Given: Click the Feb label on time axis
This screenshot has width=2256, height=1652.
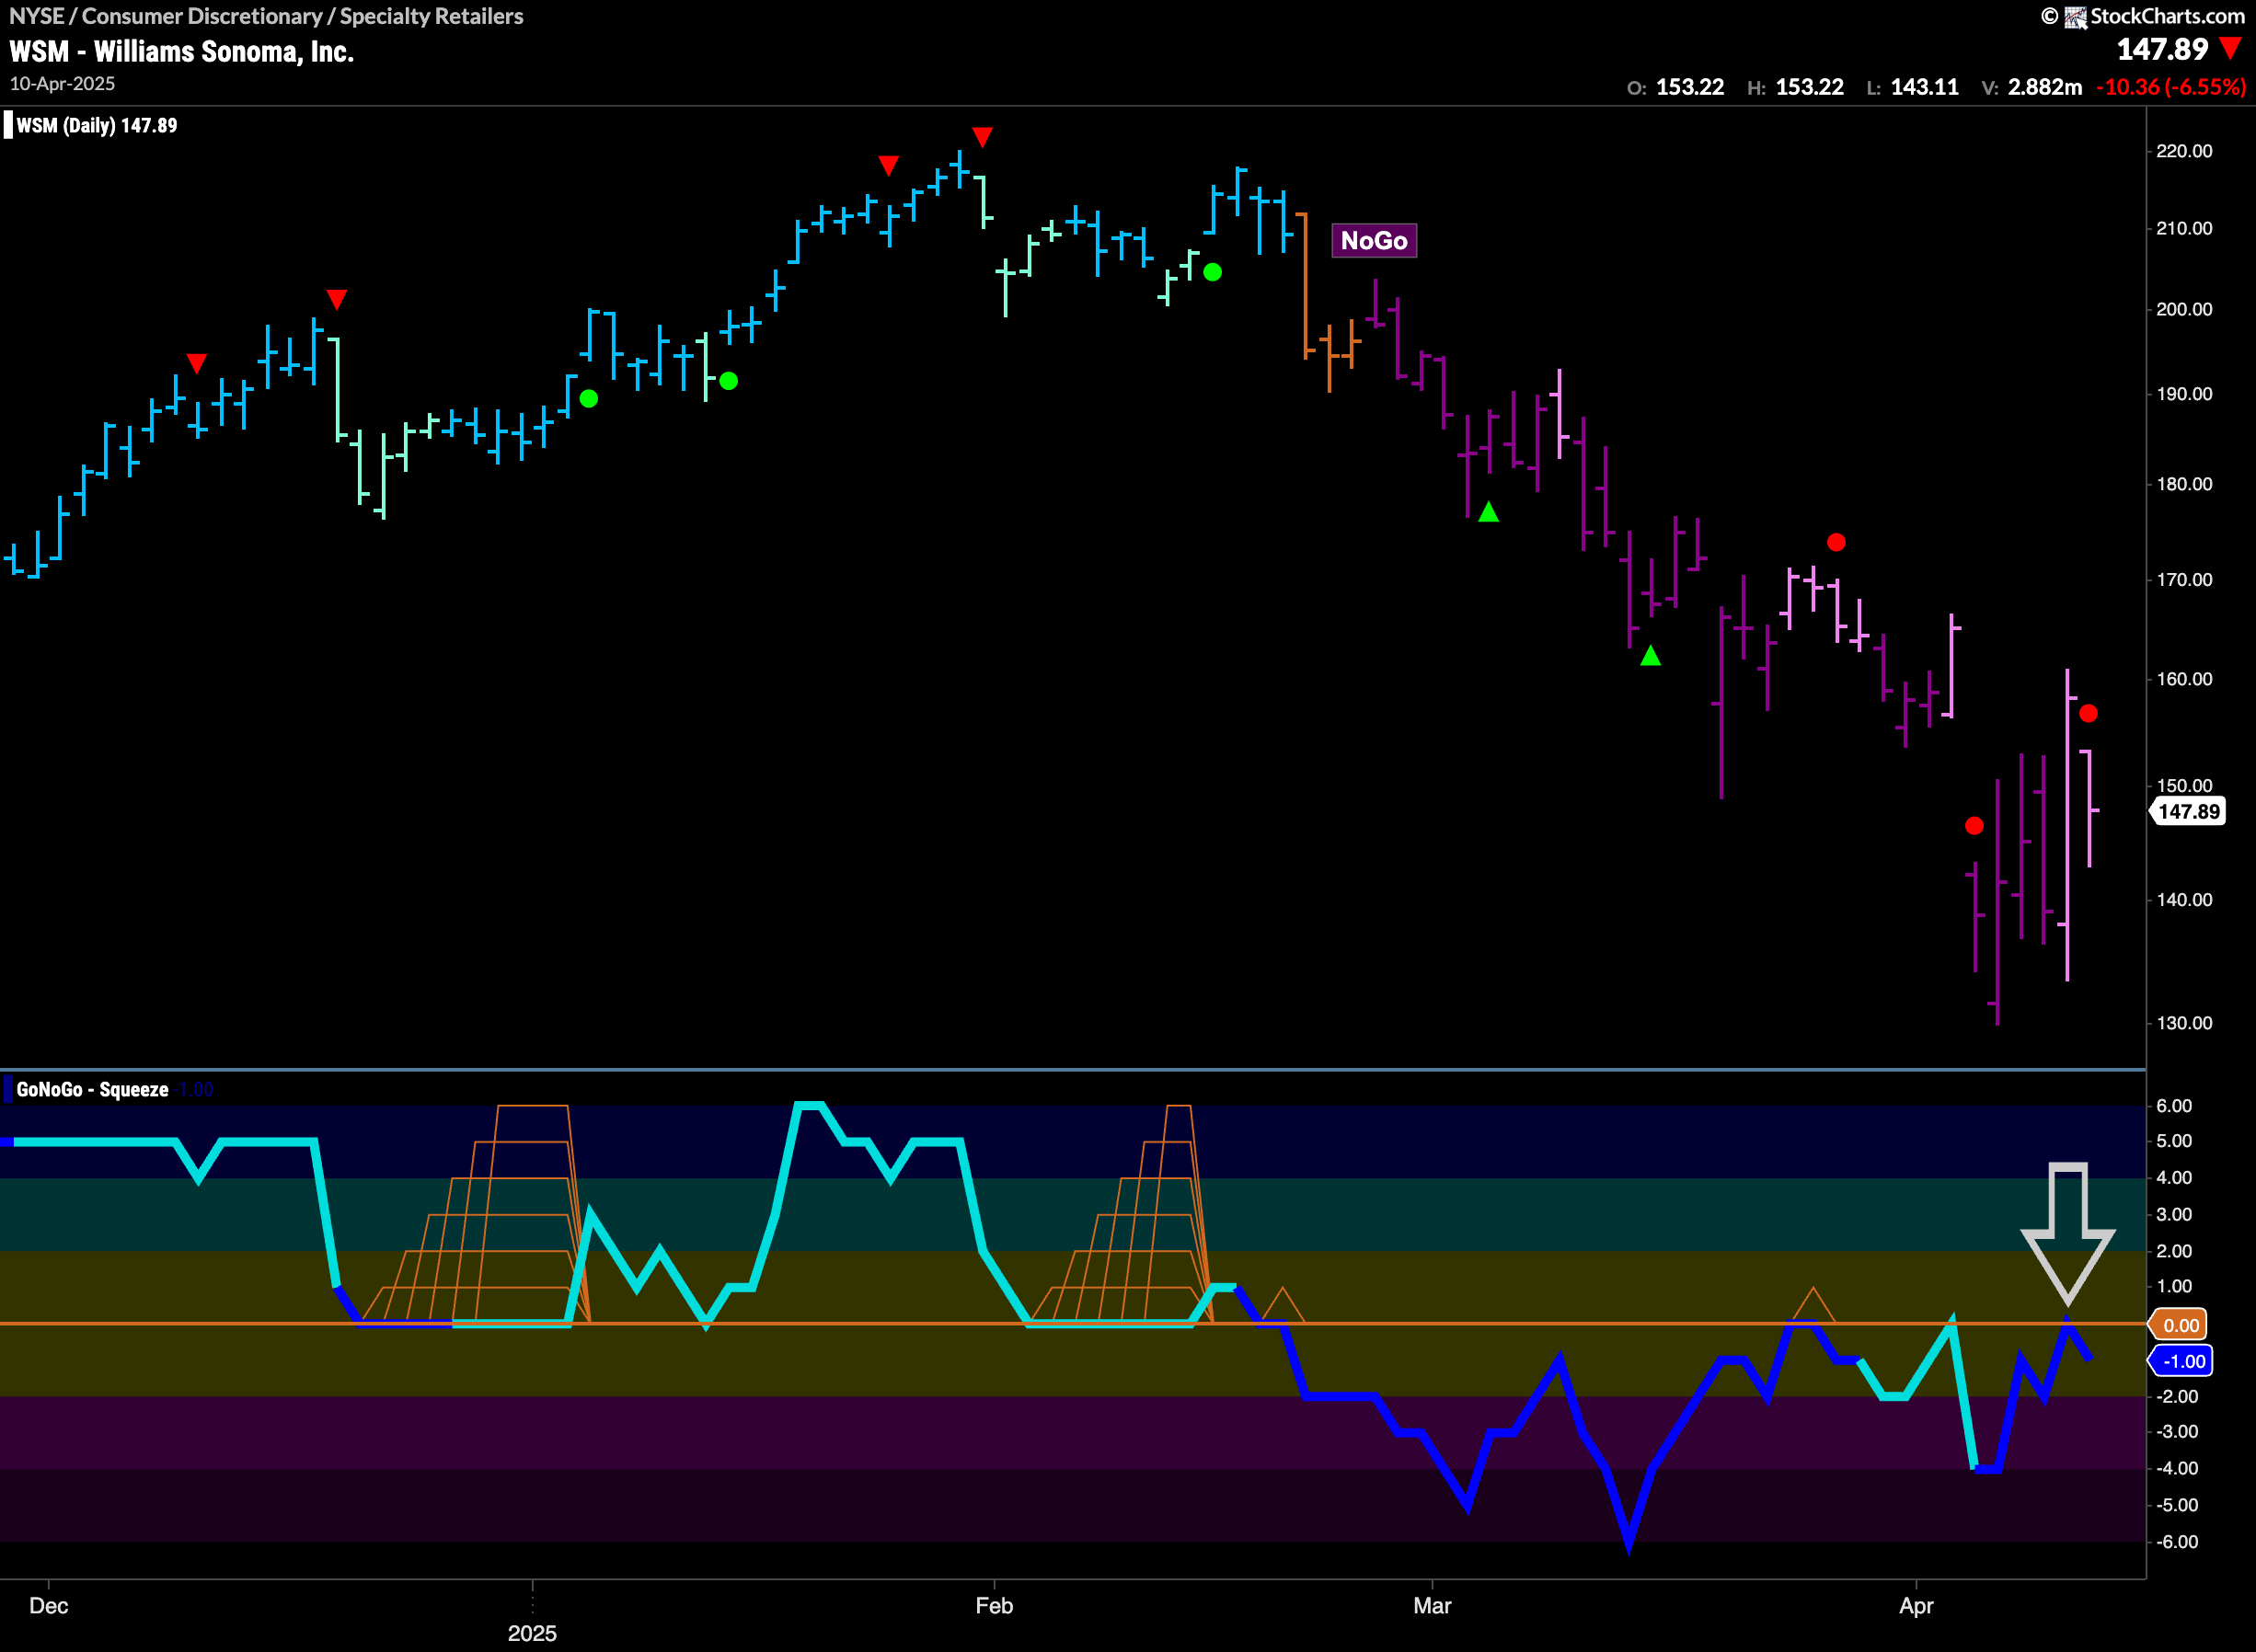Looking at the screenshot, I should pyautogui.click(x=994, y=1606).
